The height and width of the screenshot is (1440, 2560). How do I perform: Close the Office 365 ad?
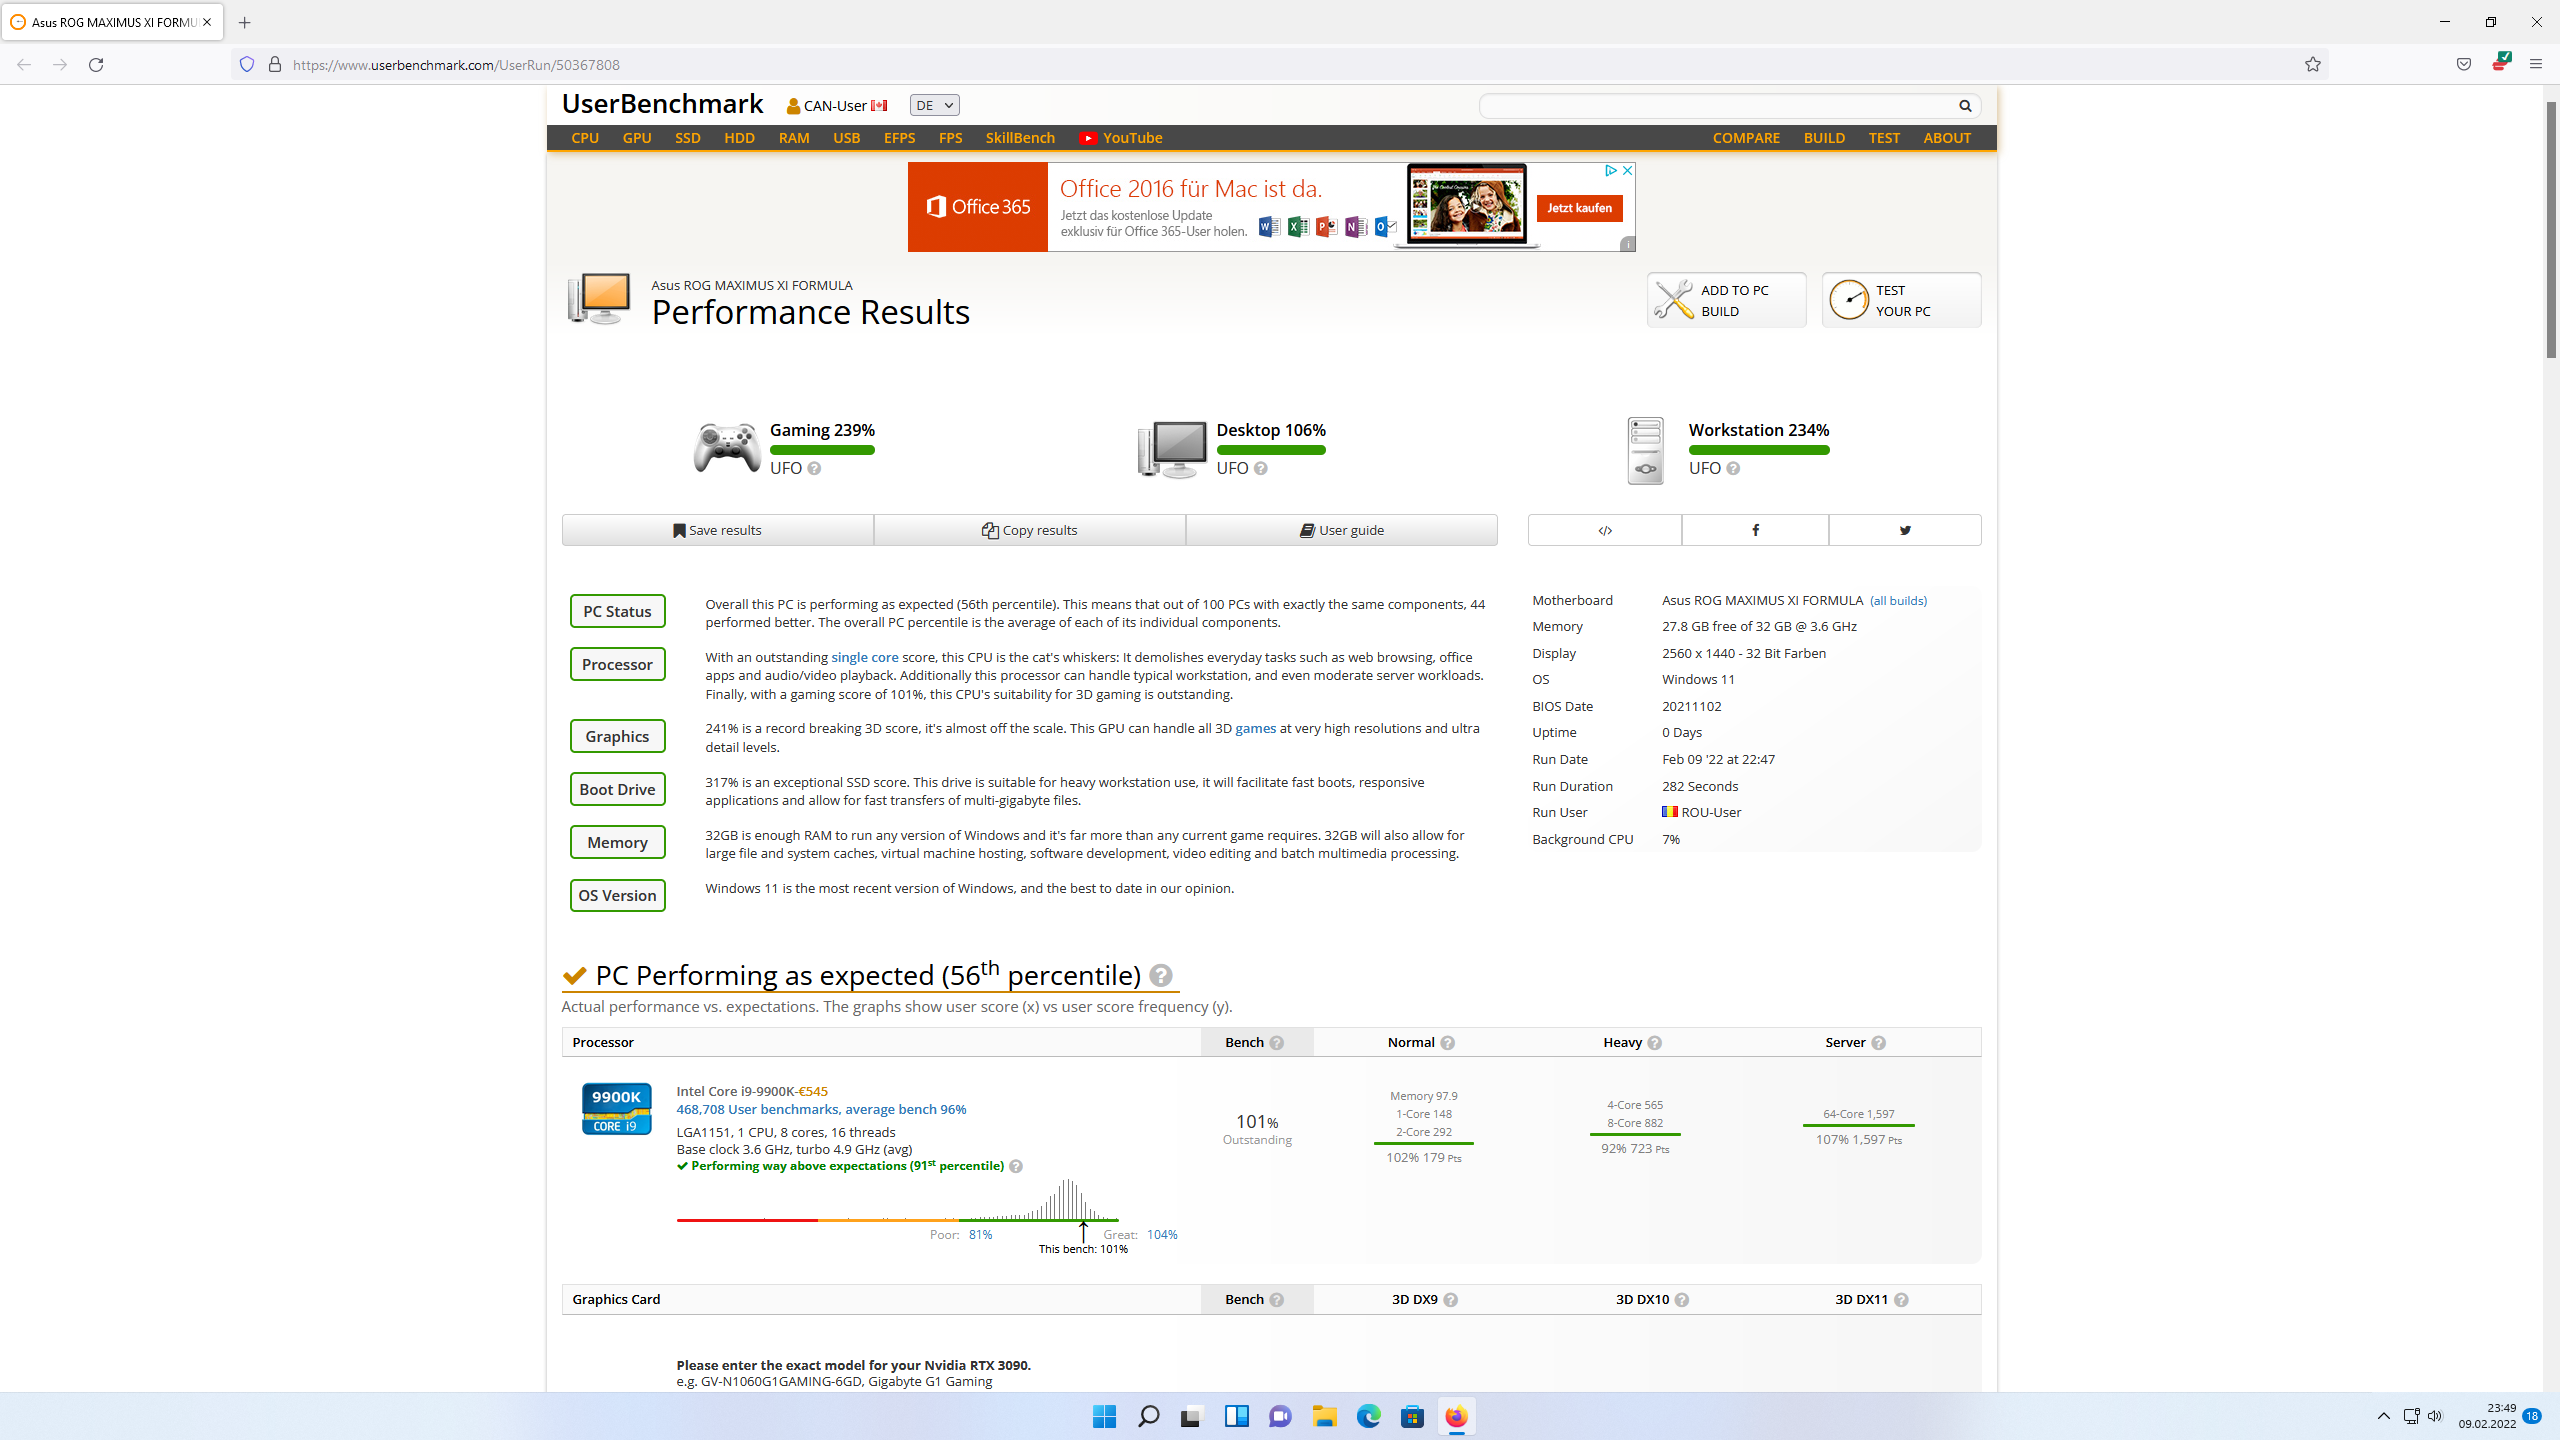1628,171
